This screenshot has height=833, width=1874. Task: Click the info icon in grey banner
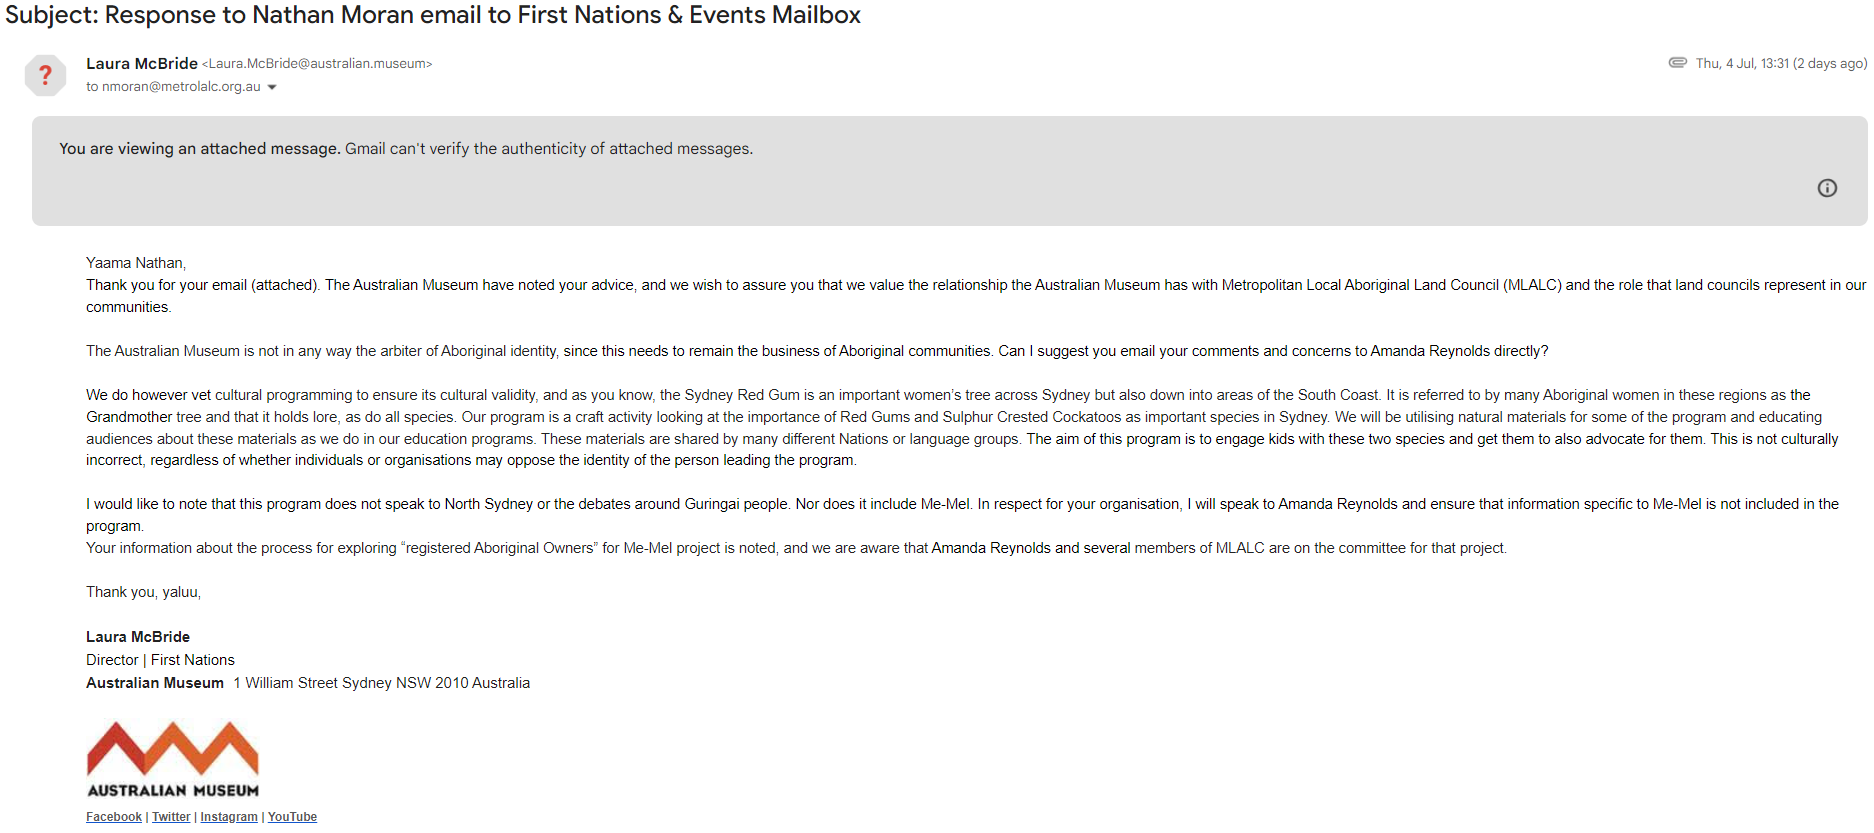point(1826,188)
